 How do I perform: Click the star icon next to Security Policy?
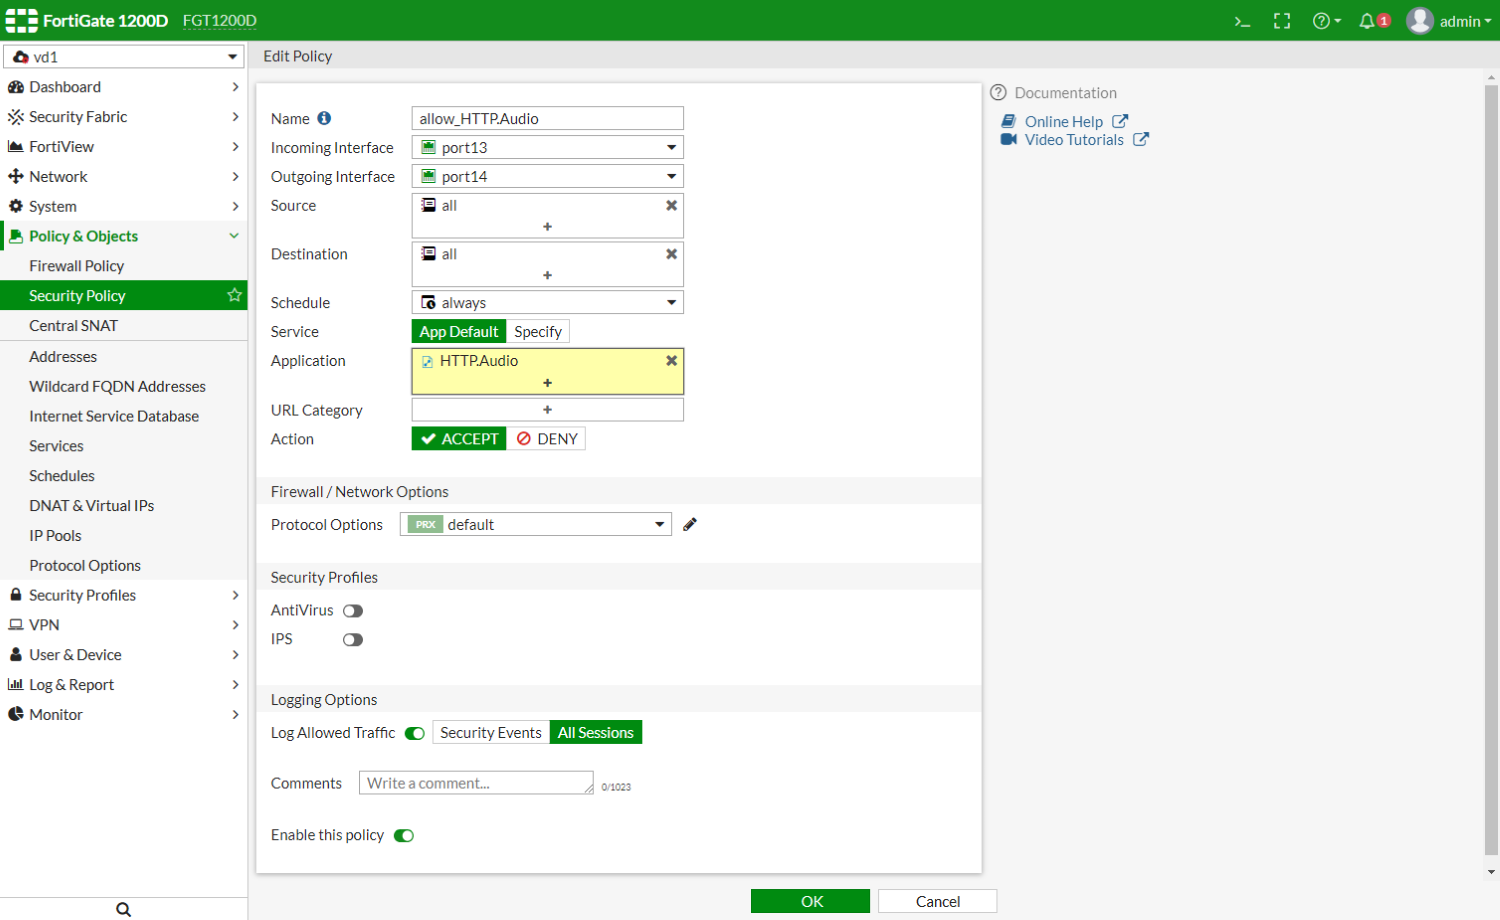[233, 295]
